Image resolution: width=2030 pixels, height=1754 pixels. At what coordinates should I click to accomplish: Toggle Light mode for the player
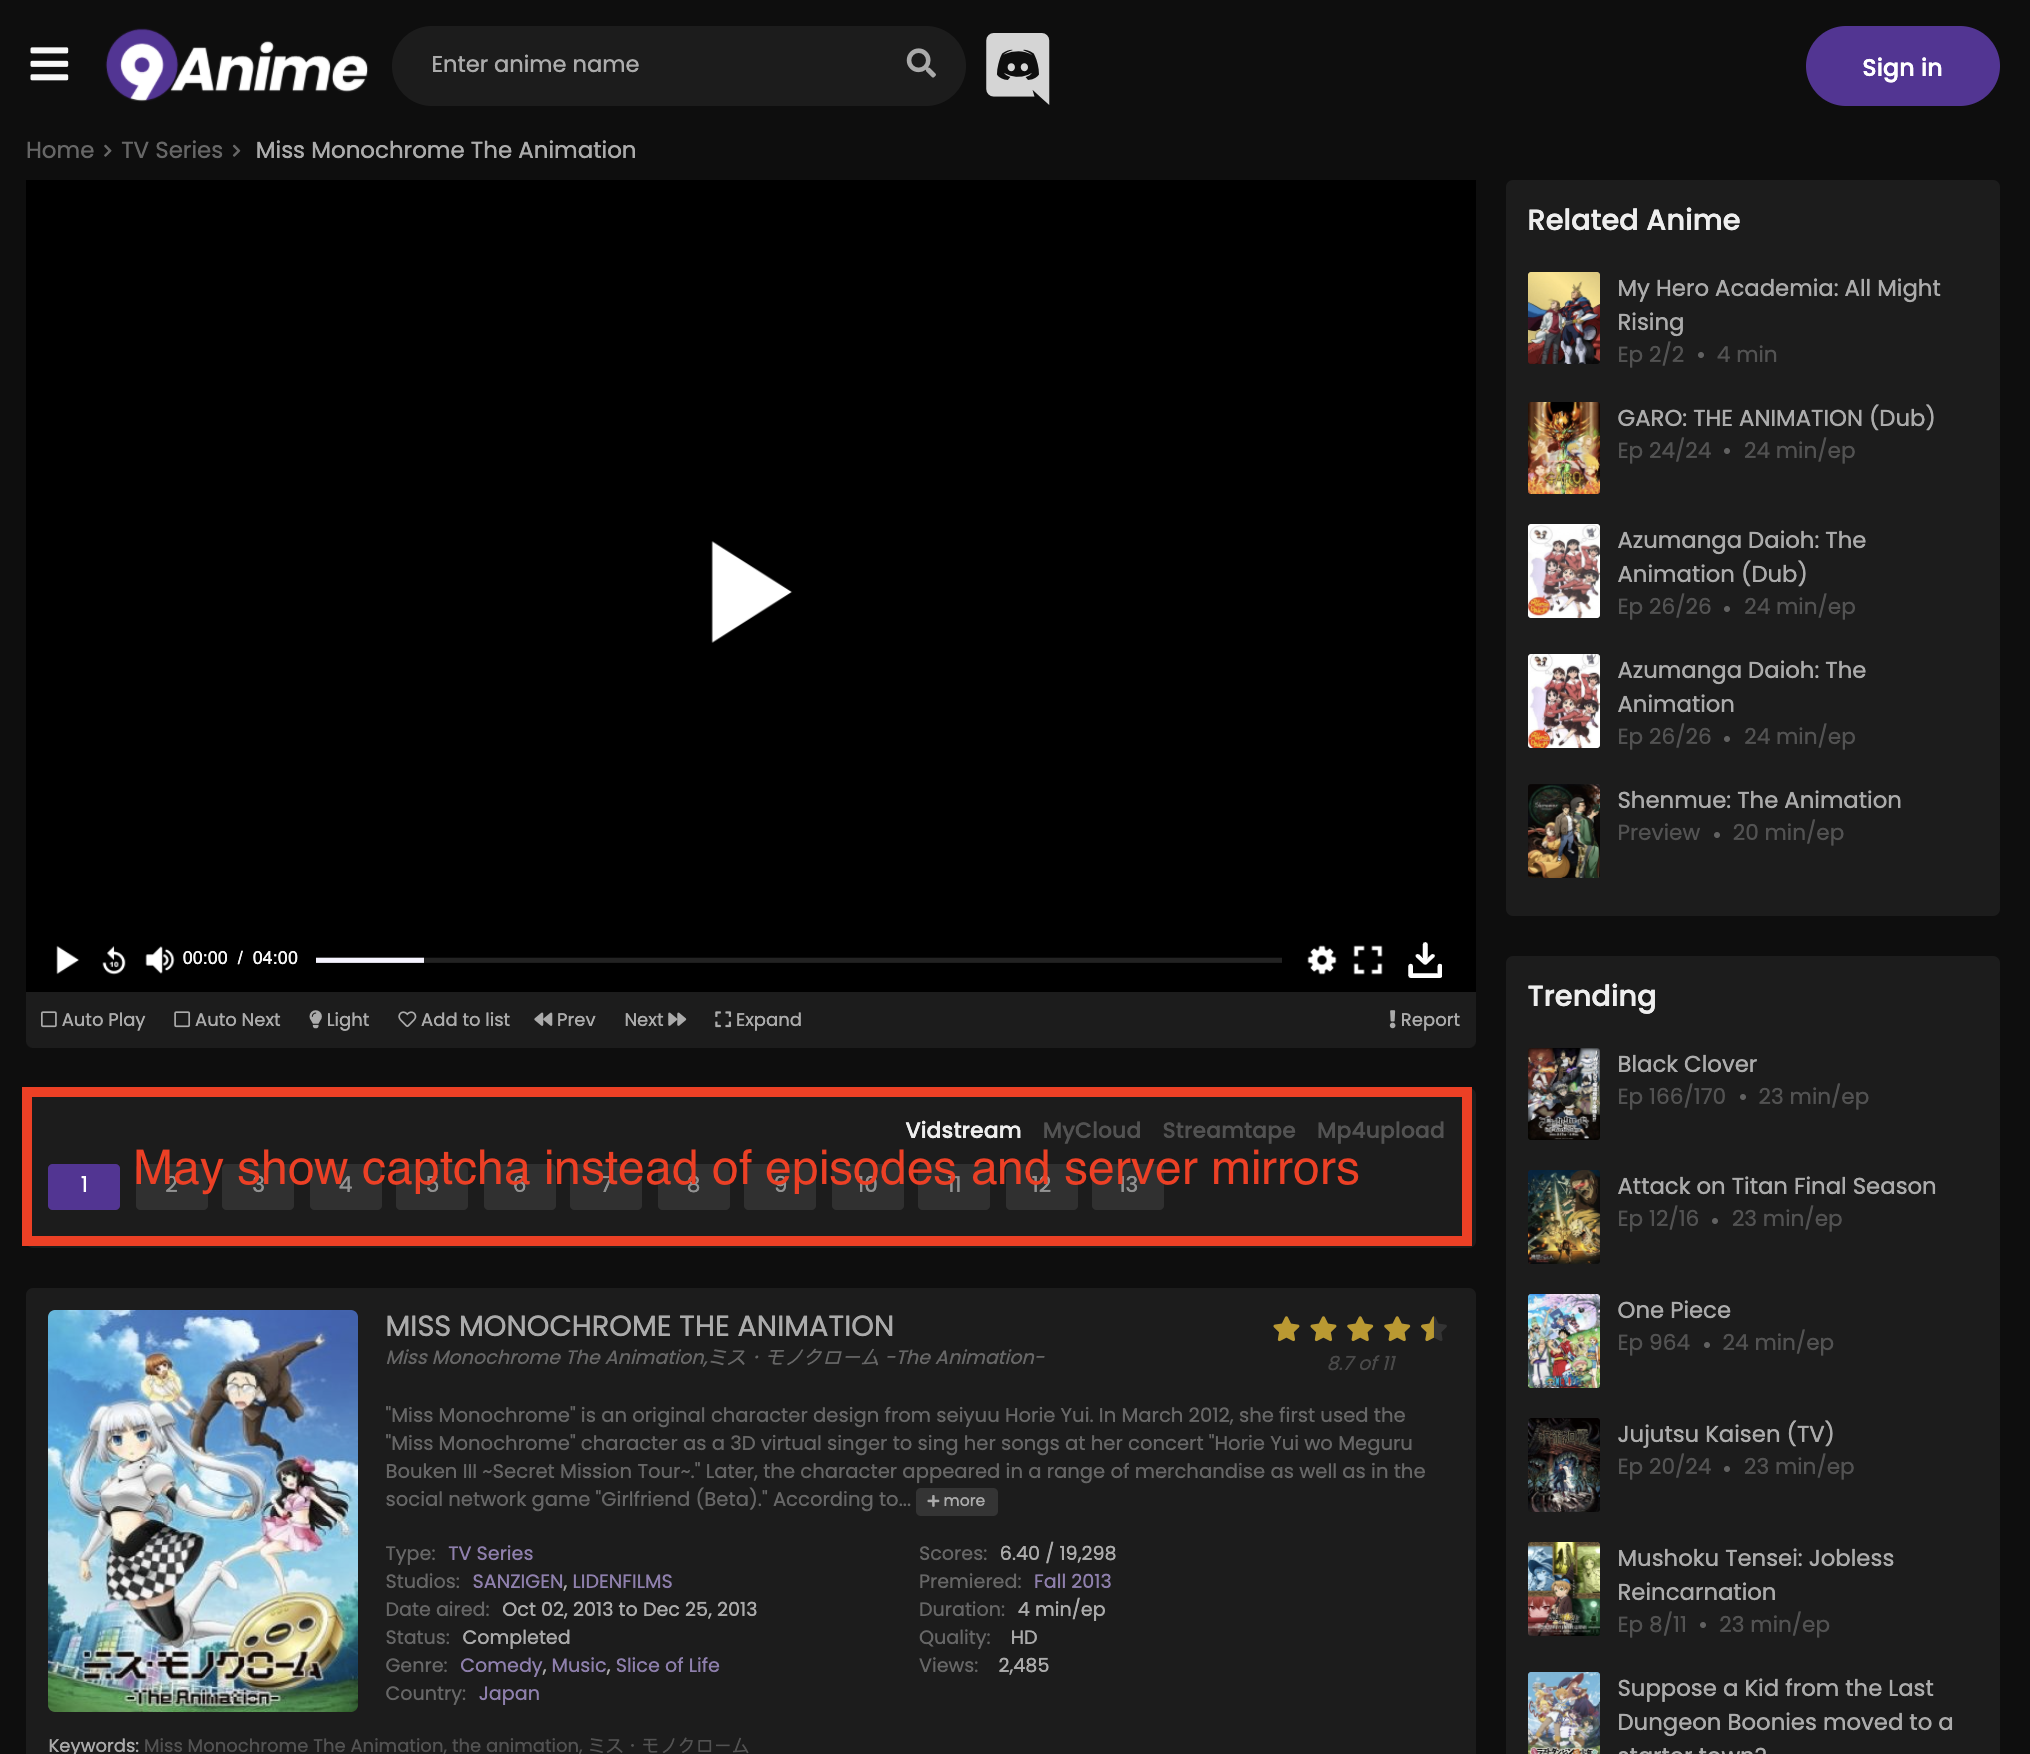(338, 1019)
